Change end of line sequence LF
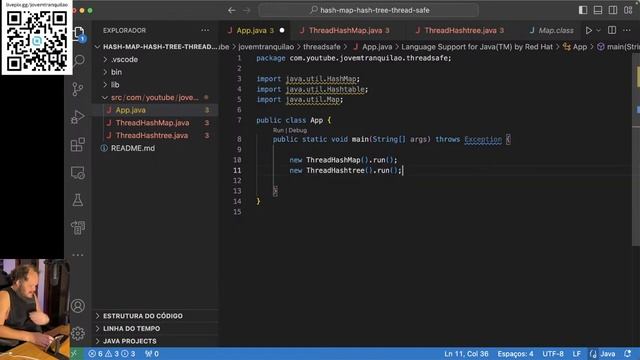 pyautogui.click(x=576, y=354)
